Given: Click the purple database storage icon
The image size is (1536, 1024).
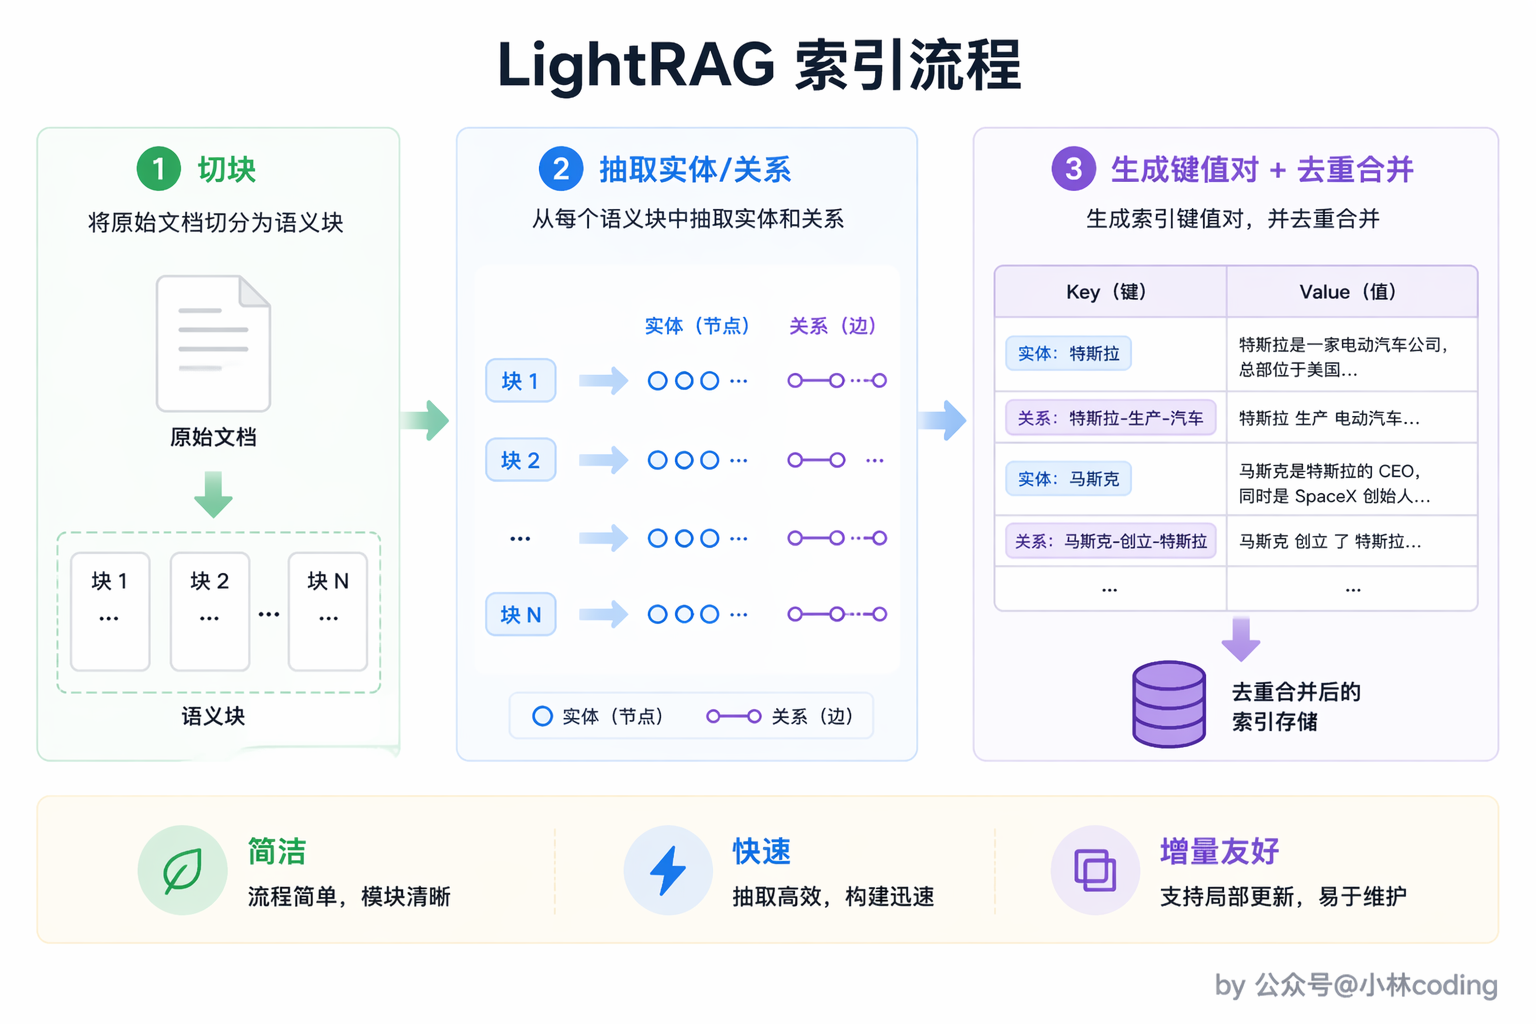Looking at the screenshot, I should click(1168, 704).
